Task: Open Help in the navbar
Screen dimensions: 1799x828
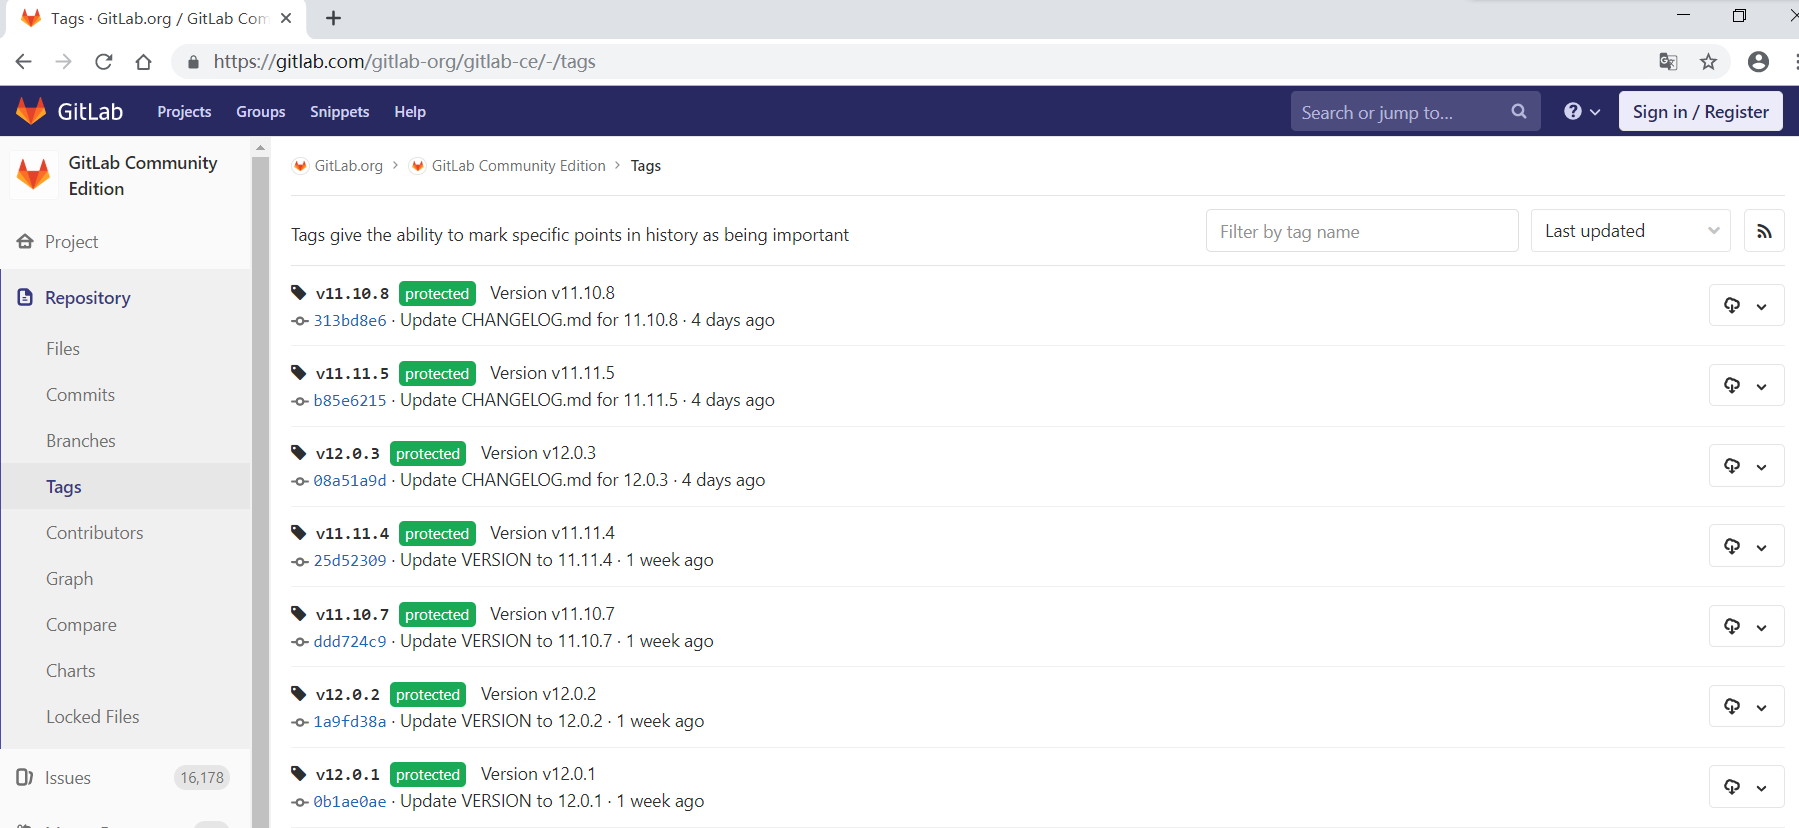Action: coord(410,112)
